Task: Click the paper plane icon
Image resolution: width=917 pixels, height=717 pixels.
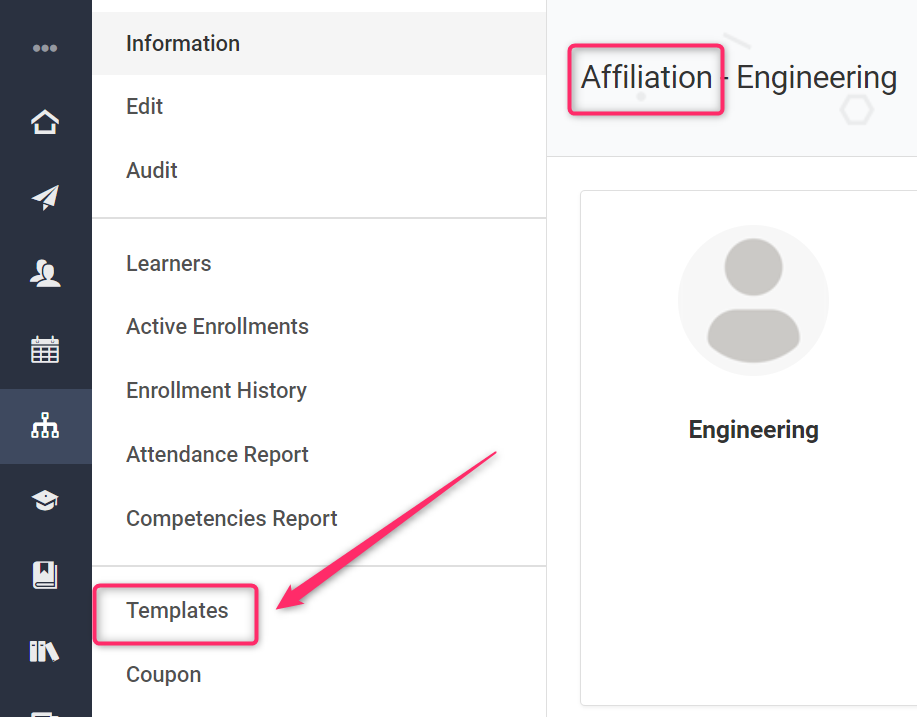Action: click(45, 197)
